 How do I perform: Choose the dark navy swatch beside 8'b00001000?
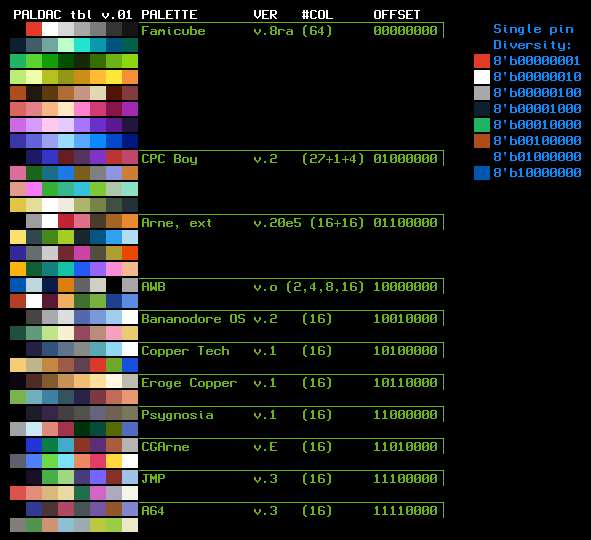click(x=482, y=109)
